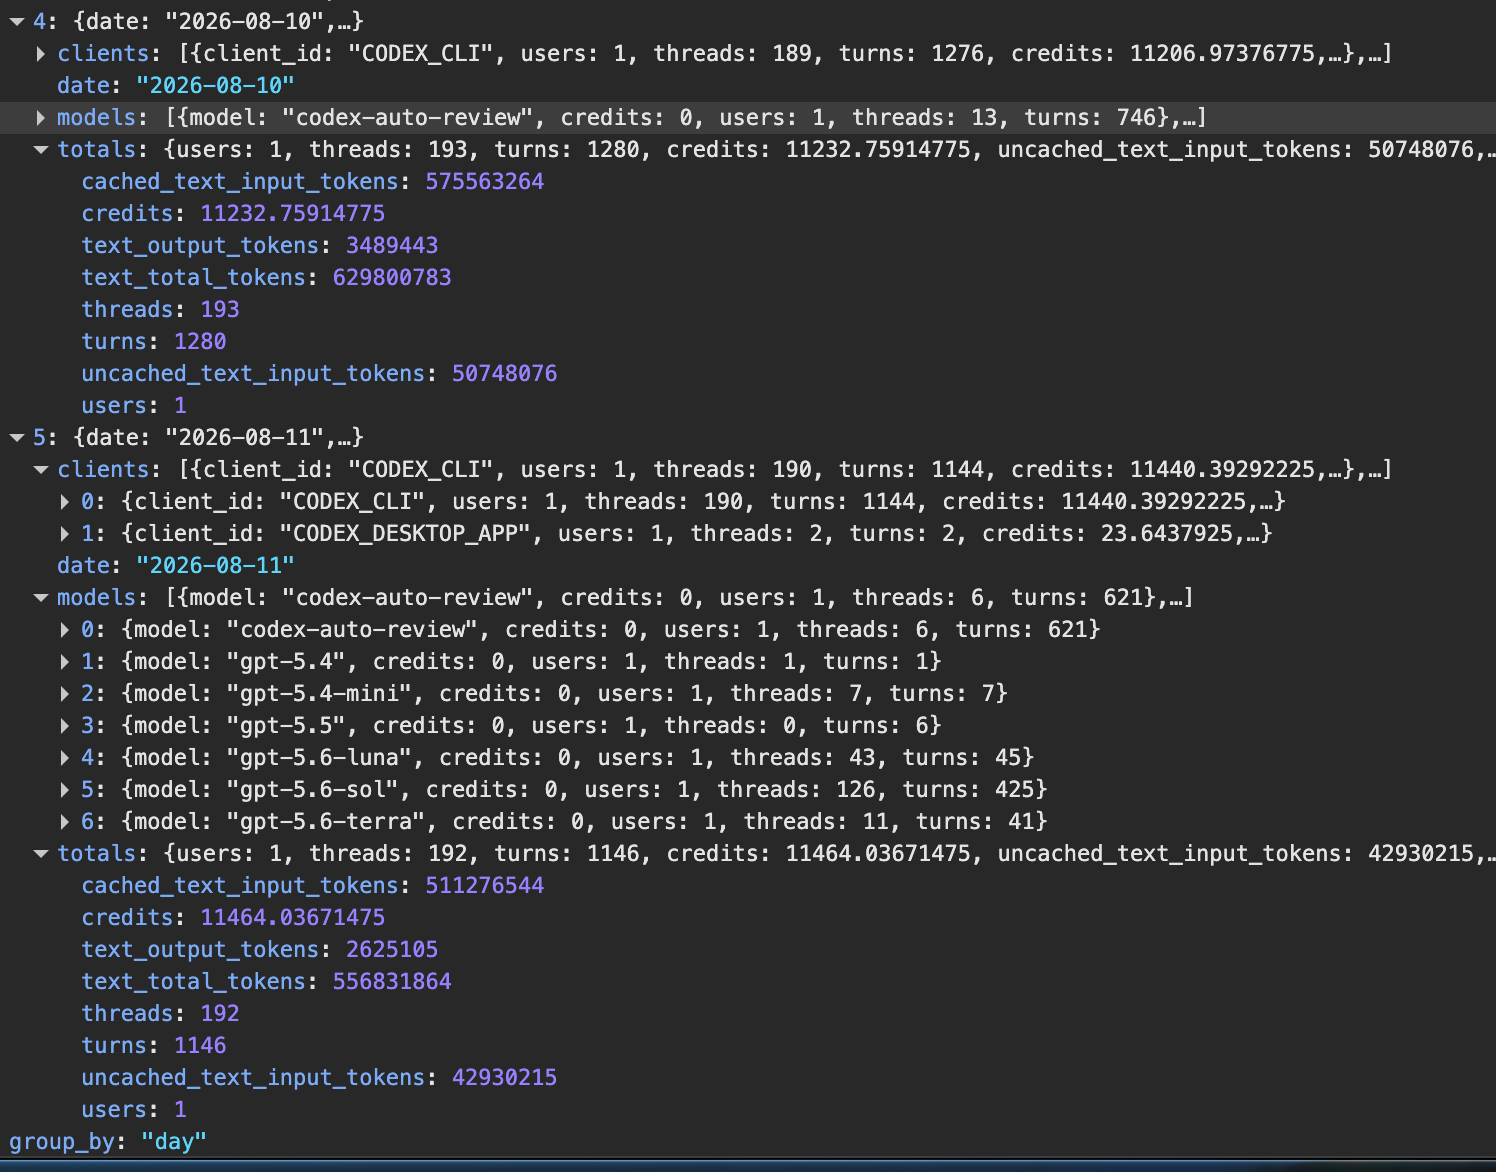Expand codex-auto-review model row with 621 turns
Image resolution: width=1496 pixels, height=1172 pixels.
click(65, 629)
